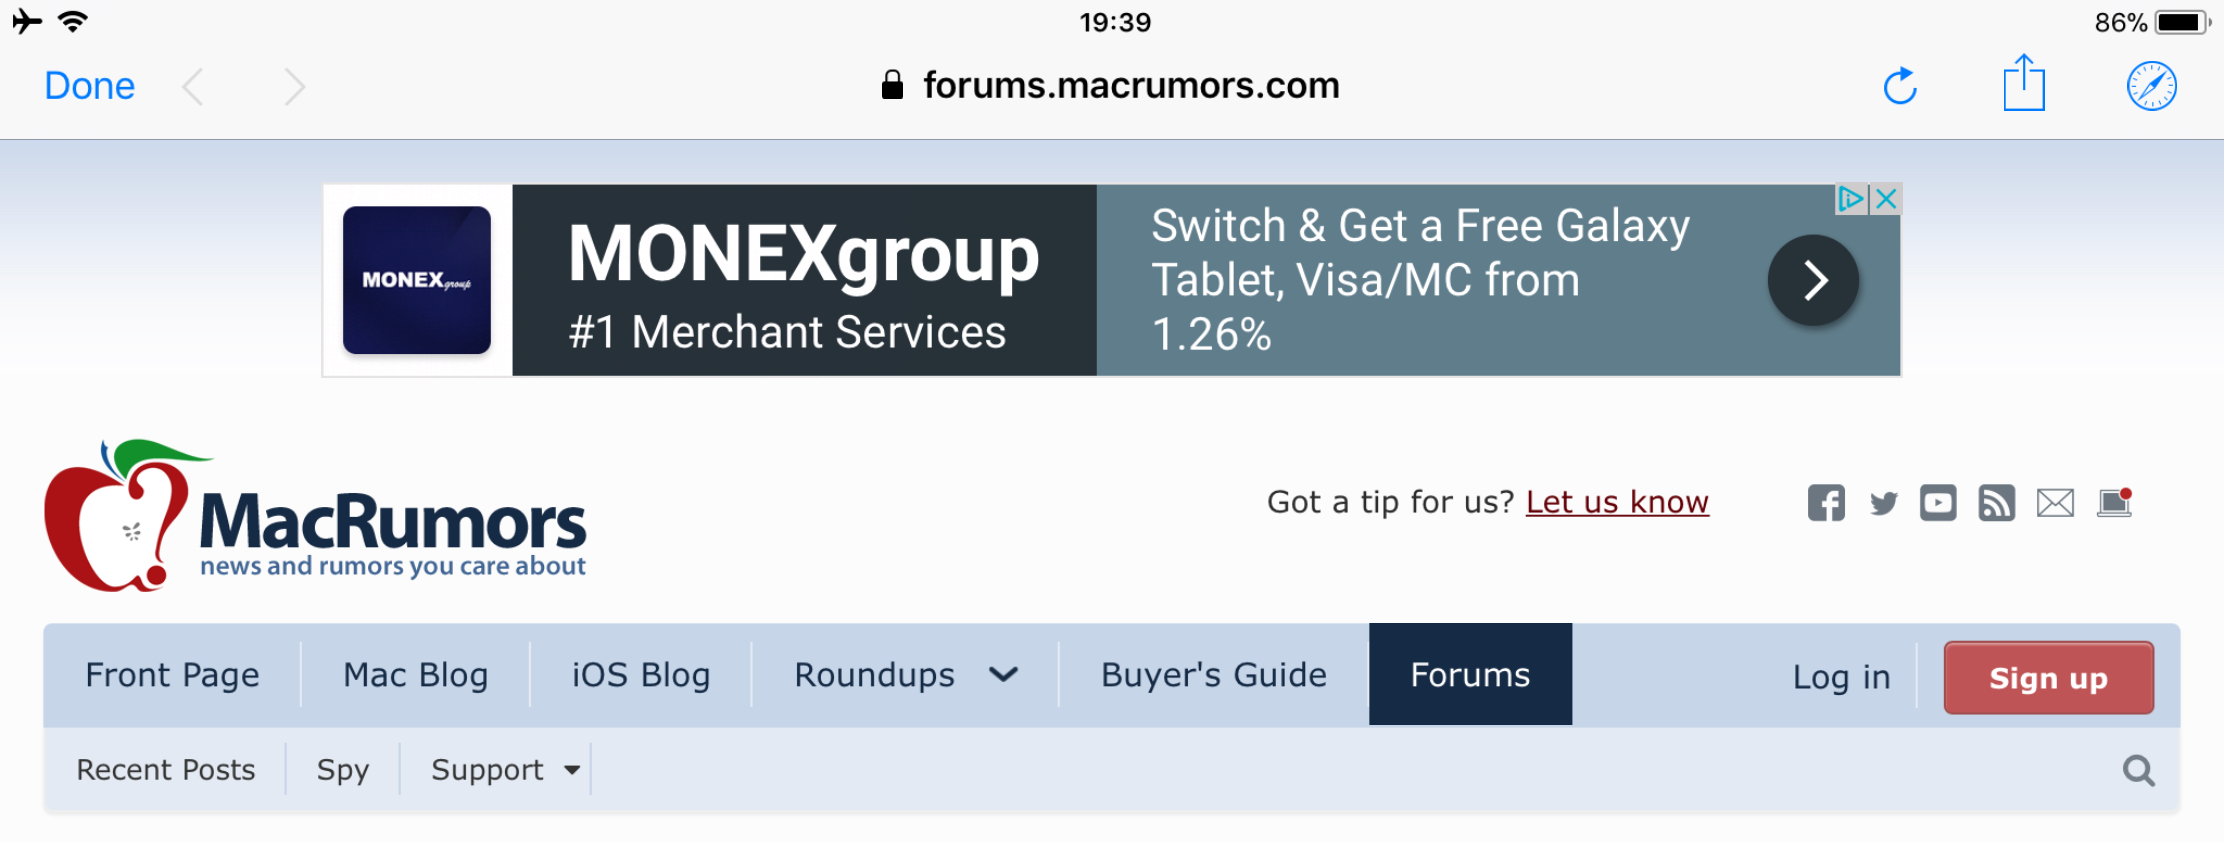Open the Forums tab
This screenshot has width=2224, height=842.
click(x=1470, y=675)
